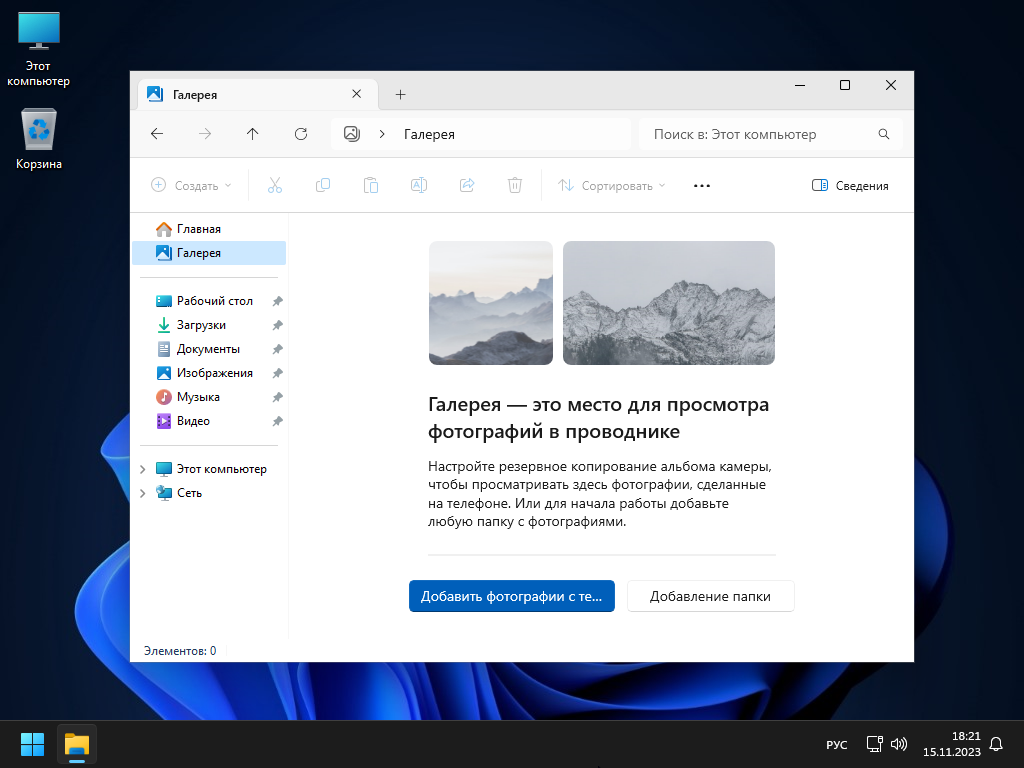Click the Добавление папки button

(710, 596)
